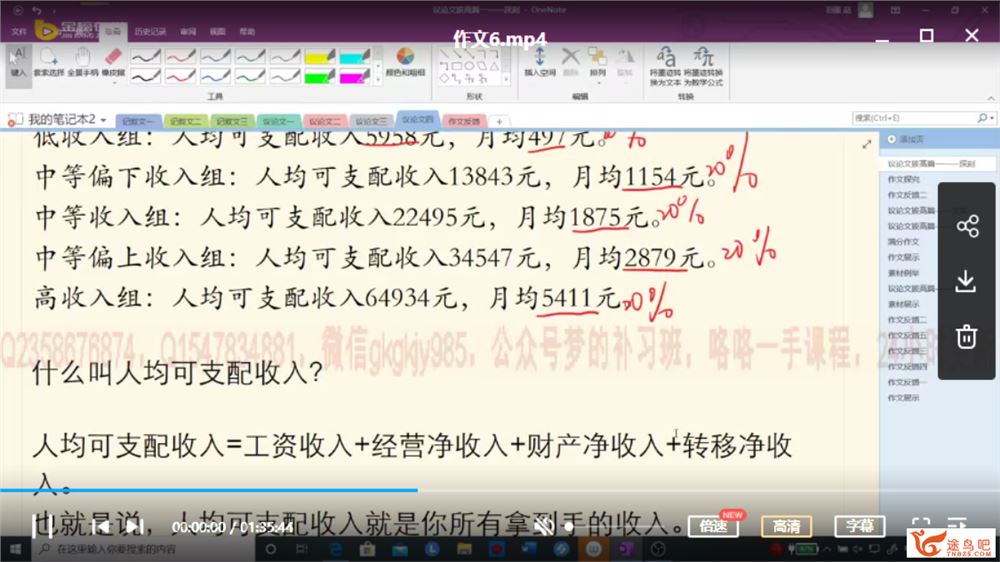Switch to the 历史记录 ribbon tab
1000x562 pixels.
(151, 31)
